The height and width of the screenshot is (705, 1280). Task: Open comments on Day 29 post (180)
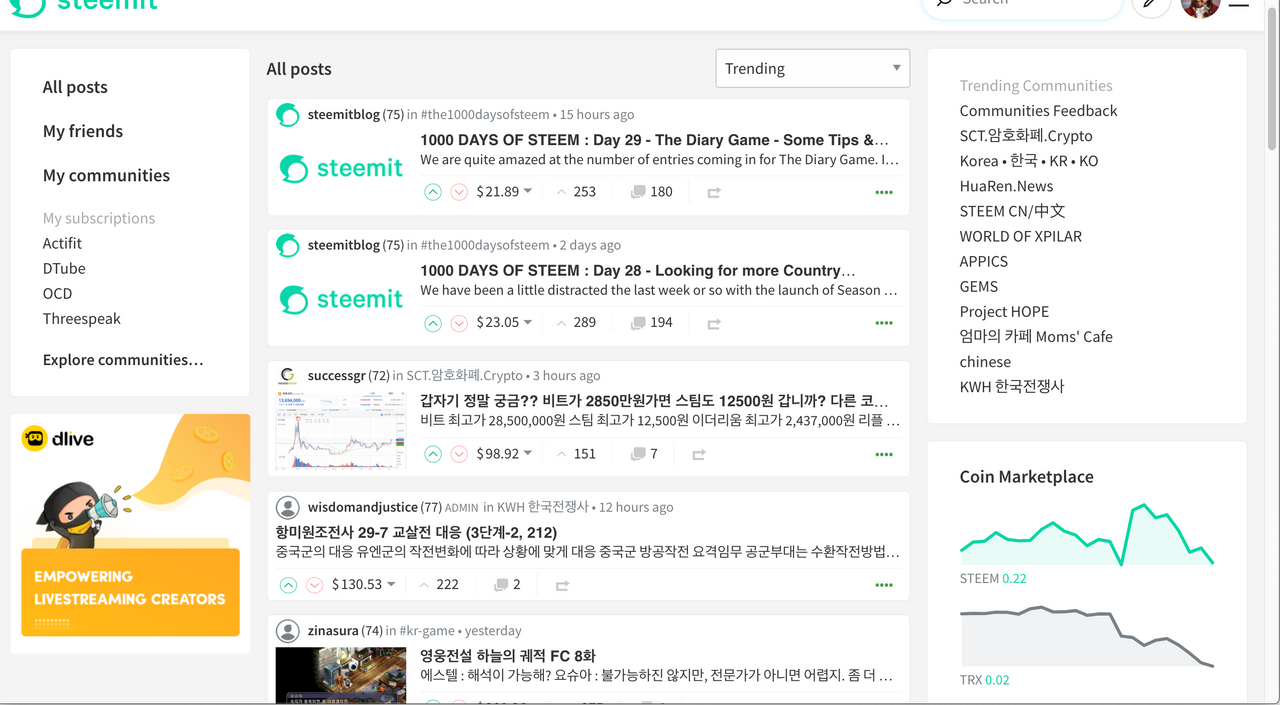[651, 192]
